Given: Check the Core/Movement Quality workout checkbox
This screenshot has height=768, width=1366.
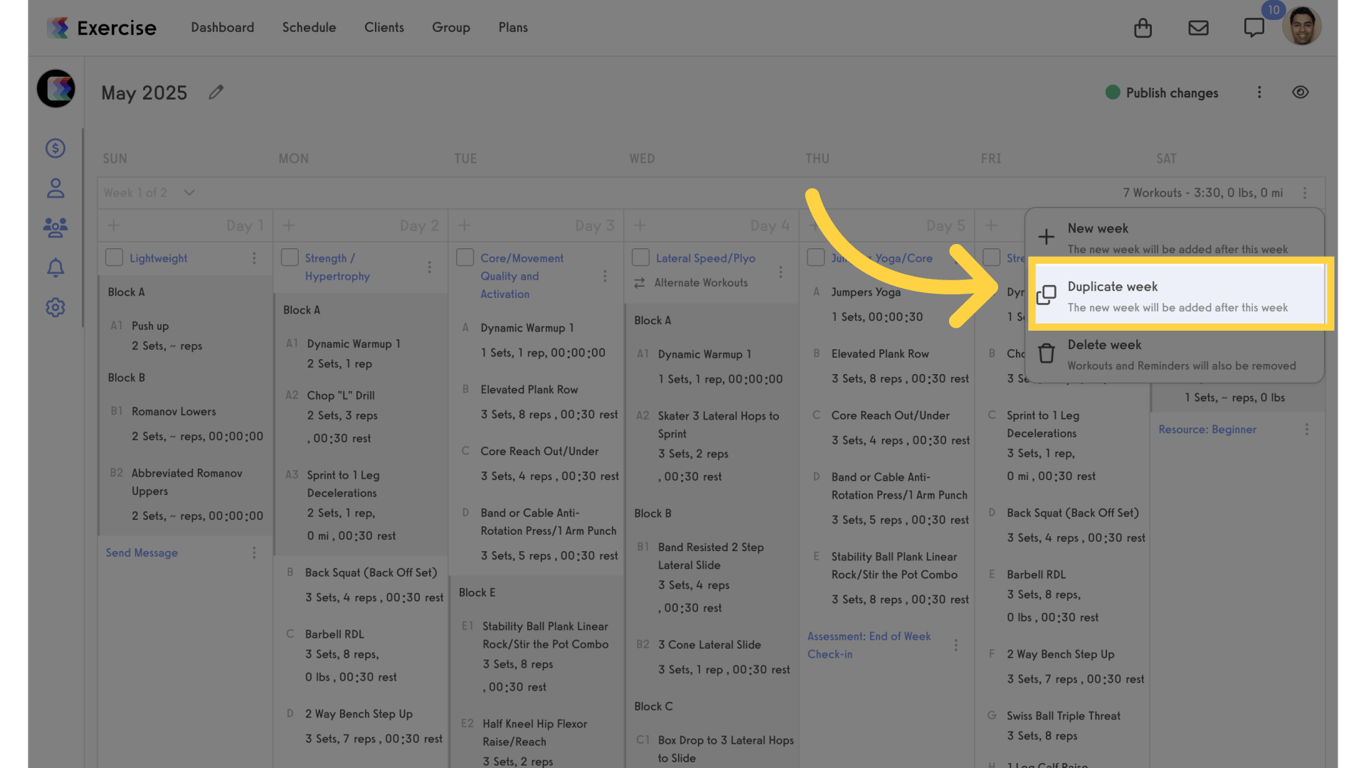Looking at the screenshot, I should [465, 258].
